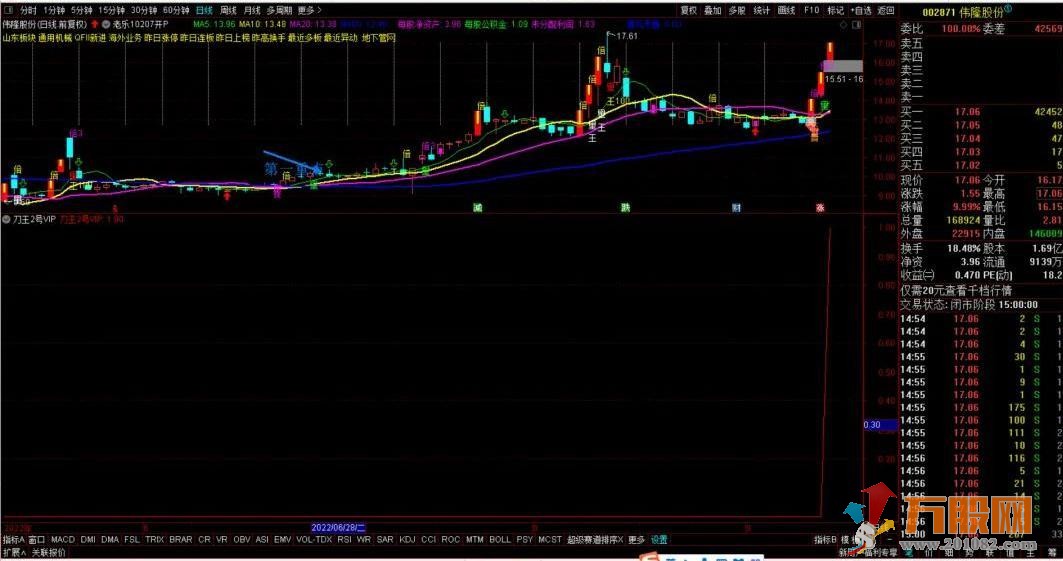The height and width of the screenshot is (561, 1063).
Task: Open 统计 statistics
Action: pos(762,10)
